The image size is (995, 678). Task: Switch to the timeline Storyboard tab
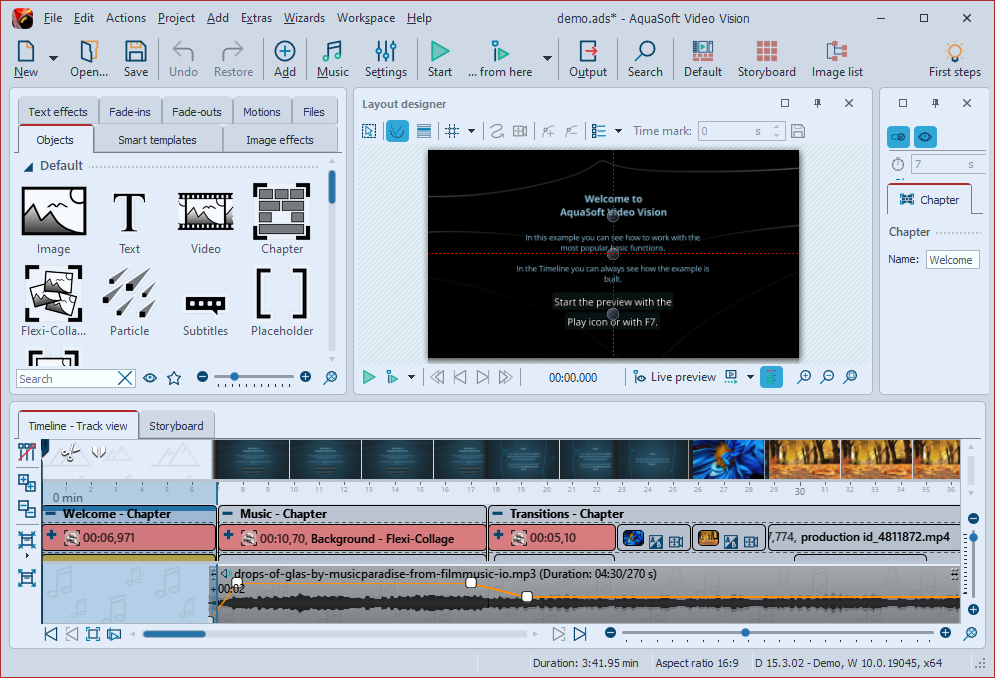(x=176, y=426)
